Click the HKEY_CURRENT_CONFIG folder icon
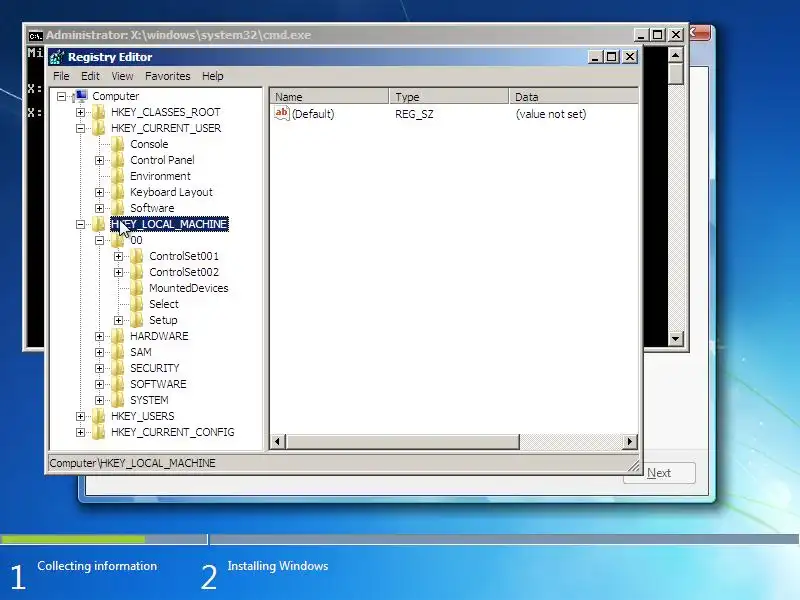 coord(98,432)
